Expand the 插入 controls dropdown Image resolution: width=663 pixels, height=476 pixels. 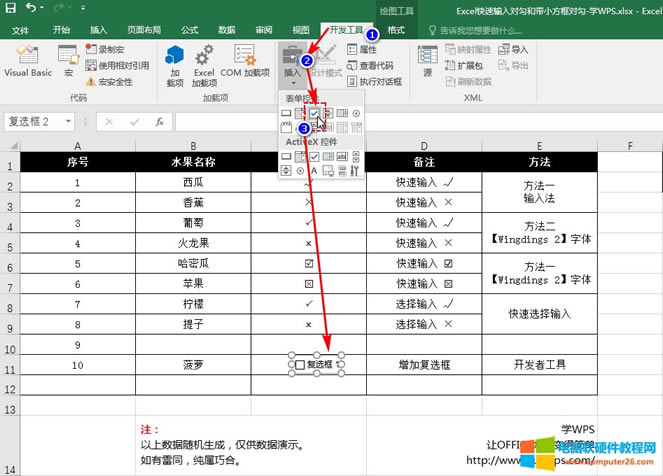292,62
